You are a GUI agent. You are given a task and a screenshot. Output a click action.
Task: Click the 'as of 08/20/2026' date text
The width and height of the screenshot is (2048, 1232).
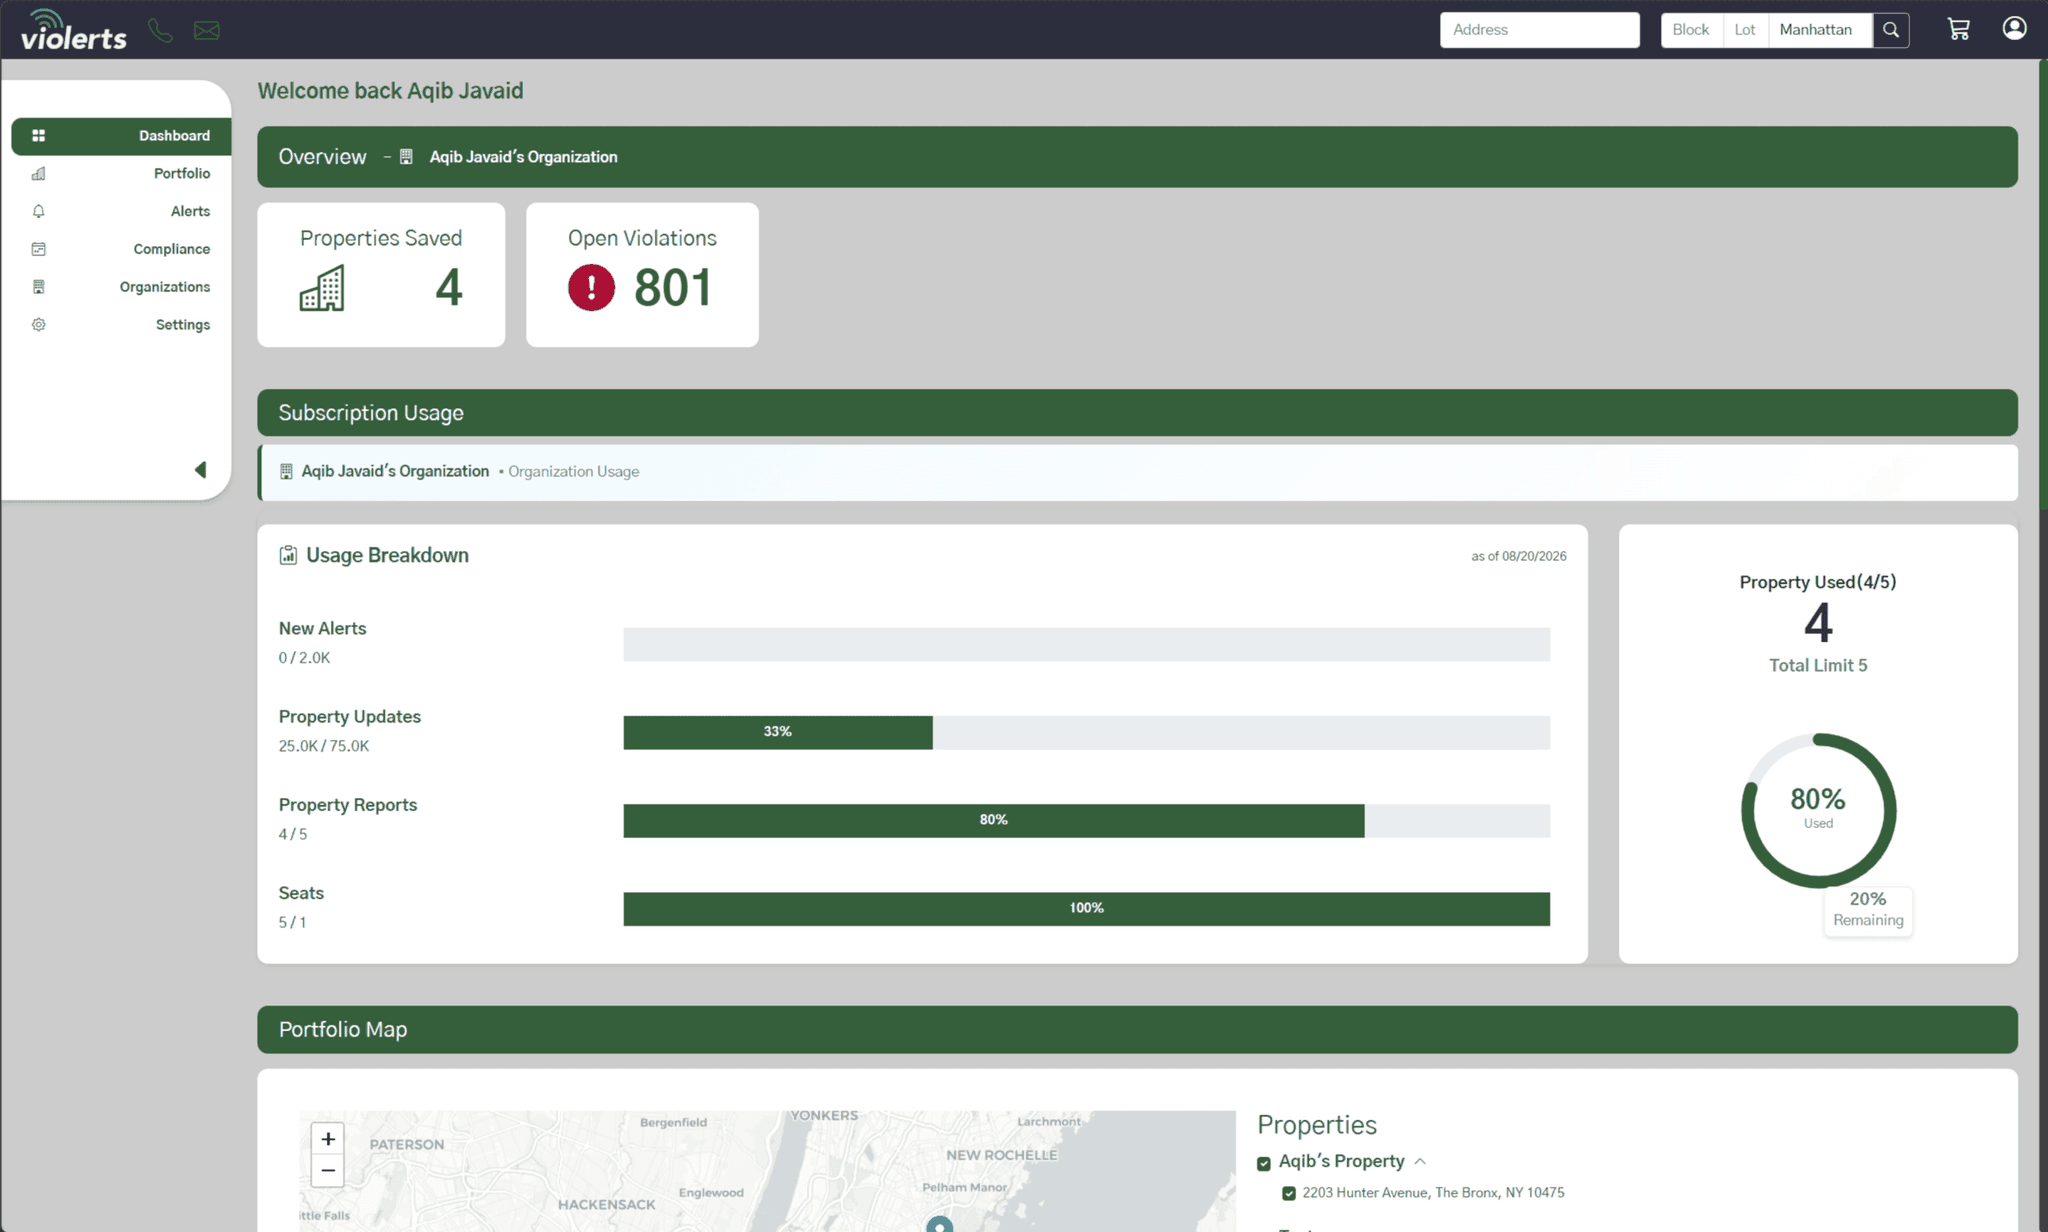tap(1518, 556)
